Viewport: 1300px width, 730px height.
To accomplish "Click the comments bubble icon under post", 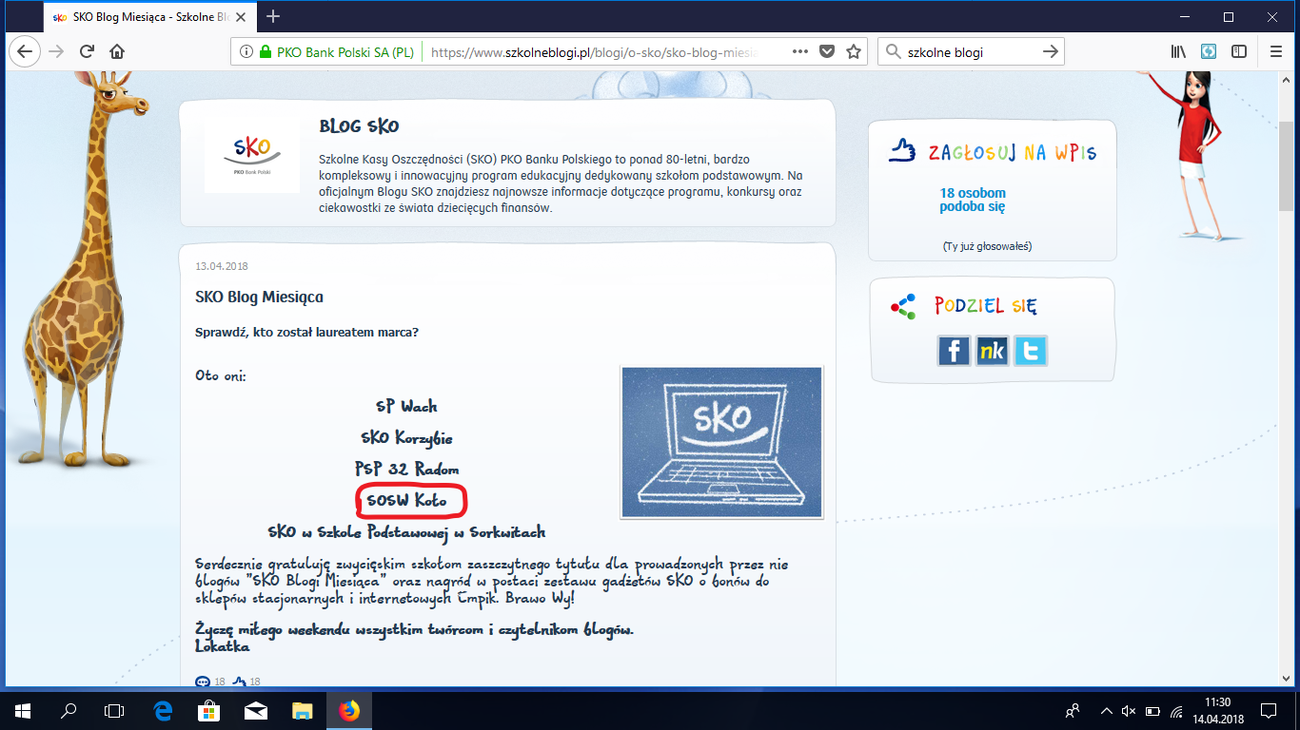I will point(202,682).
